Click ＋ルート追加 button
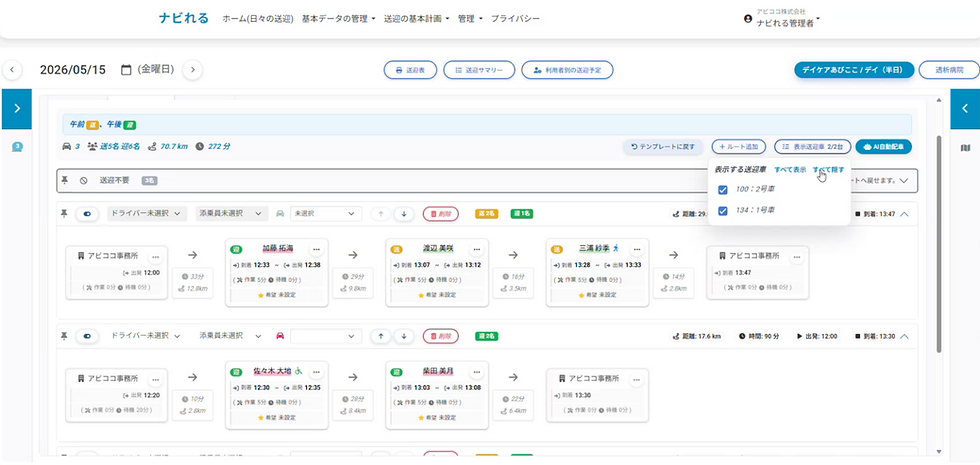This screenshot has height=465, width=980. 739,147
